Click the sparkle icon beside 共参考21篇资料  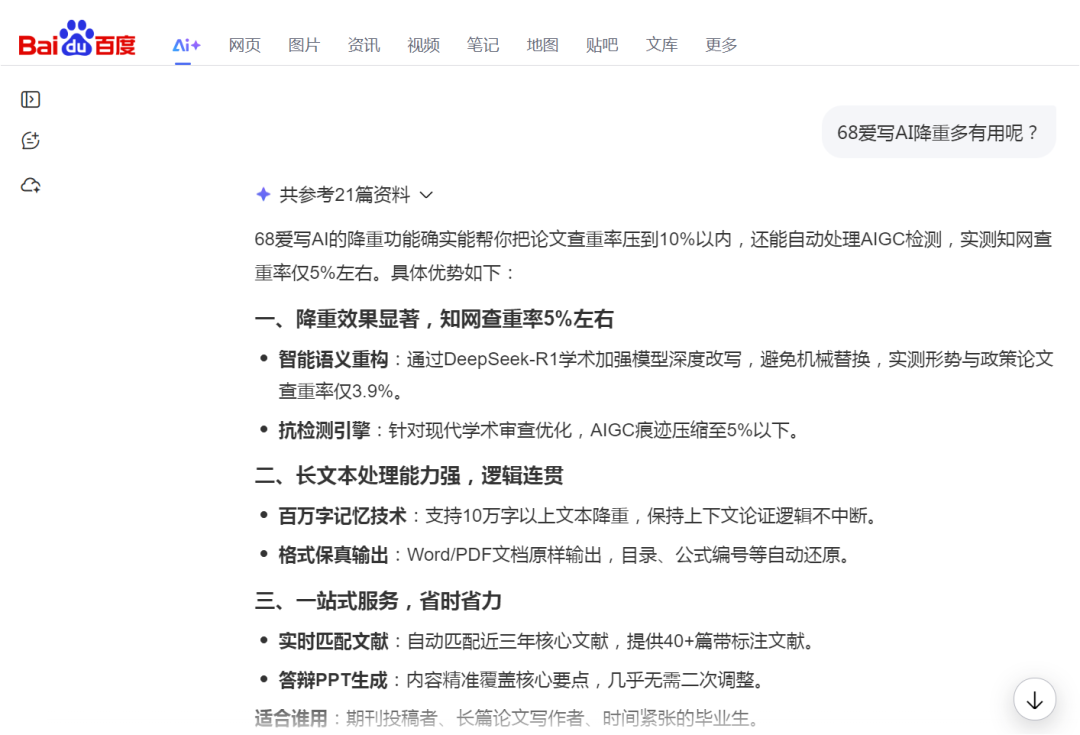click(263, 195)
